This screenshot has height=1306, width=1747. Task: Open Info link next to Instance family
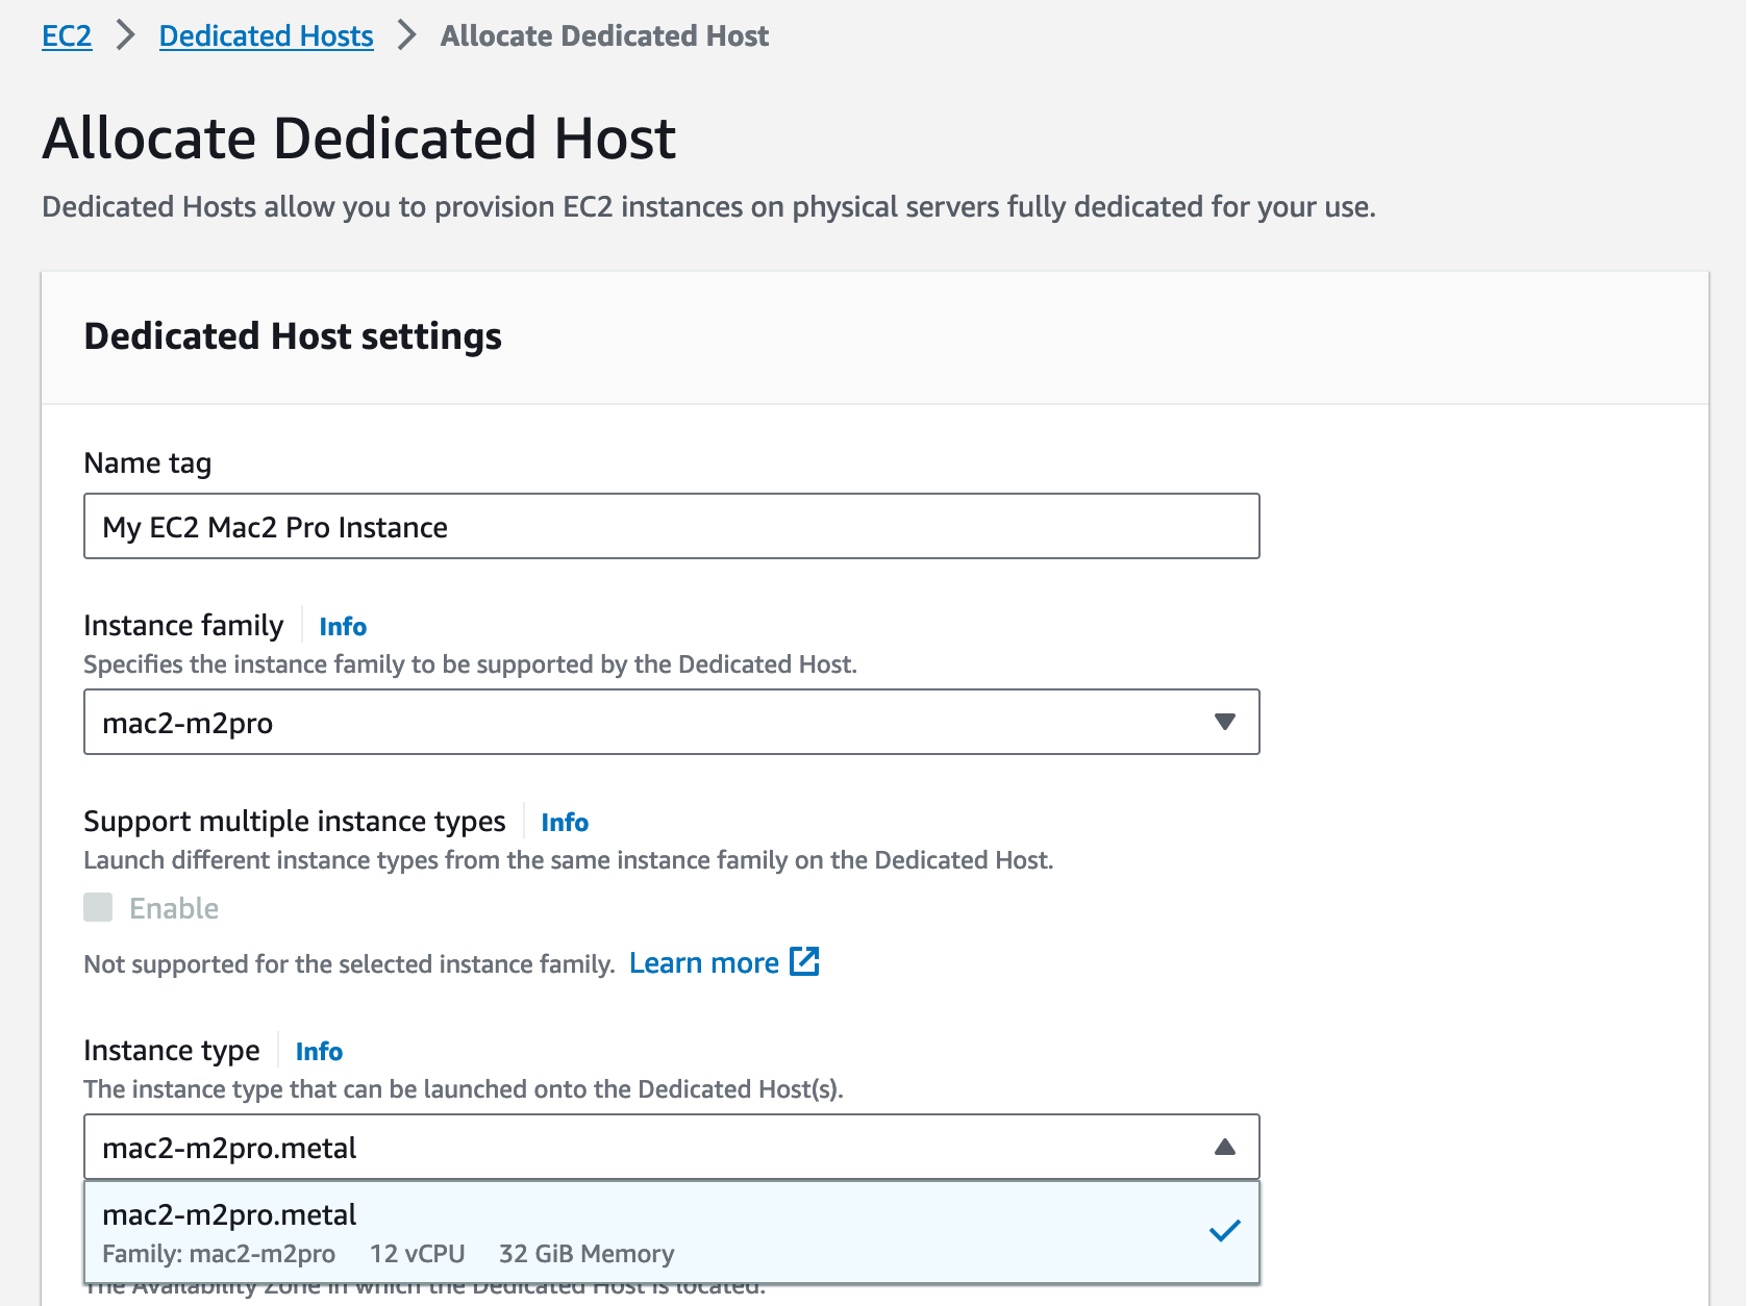tap(343, 626)
